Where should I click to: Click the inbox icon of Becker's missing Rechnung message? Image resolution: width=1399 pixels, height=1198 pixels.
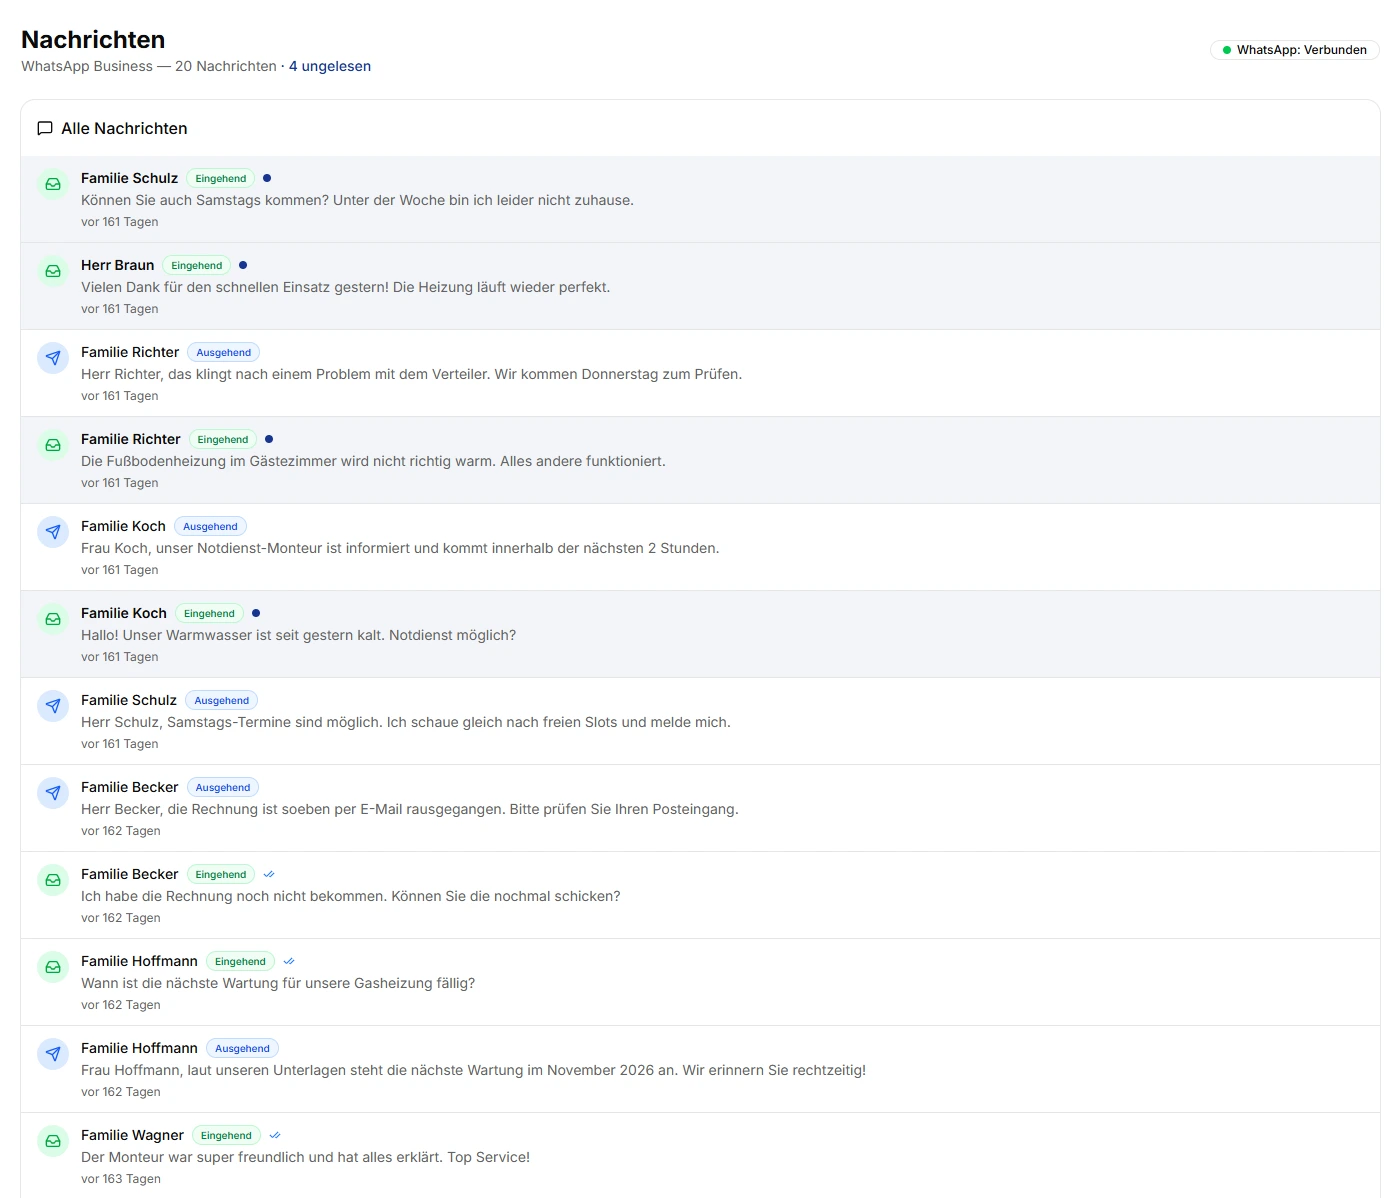53,880
